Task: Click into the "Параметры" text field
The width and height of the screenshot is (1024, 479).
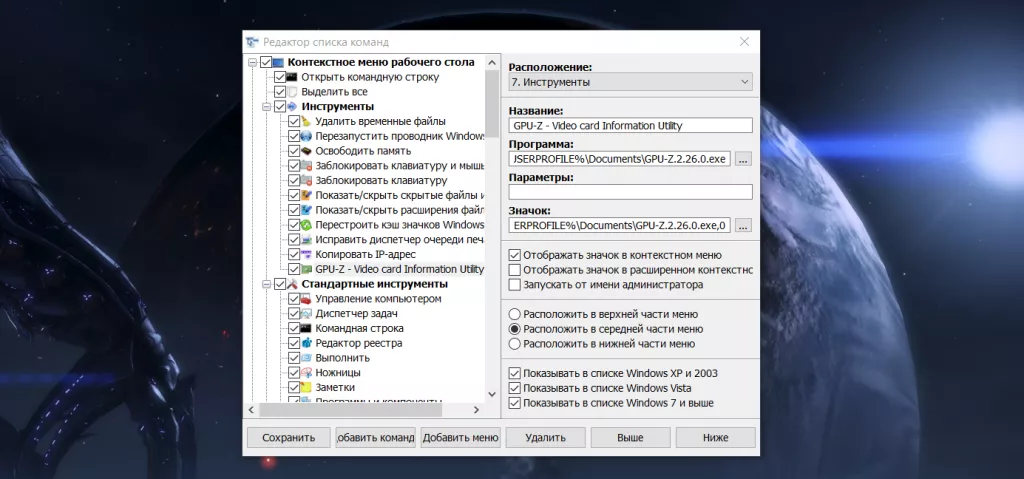Action: [x=629, y=192]
